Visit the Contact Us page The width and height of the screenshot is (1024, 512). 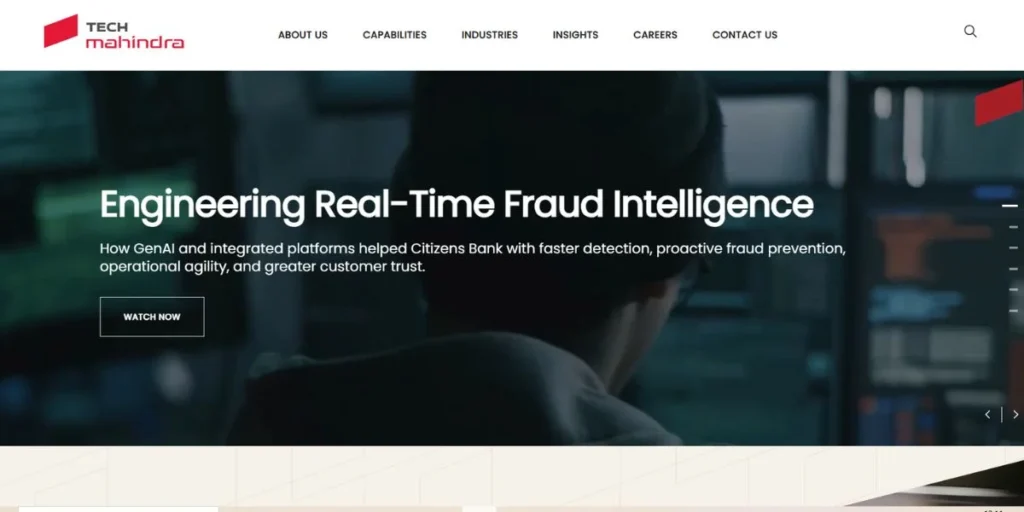pyautogui.click(x=745, y=35)
